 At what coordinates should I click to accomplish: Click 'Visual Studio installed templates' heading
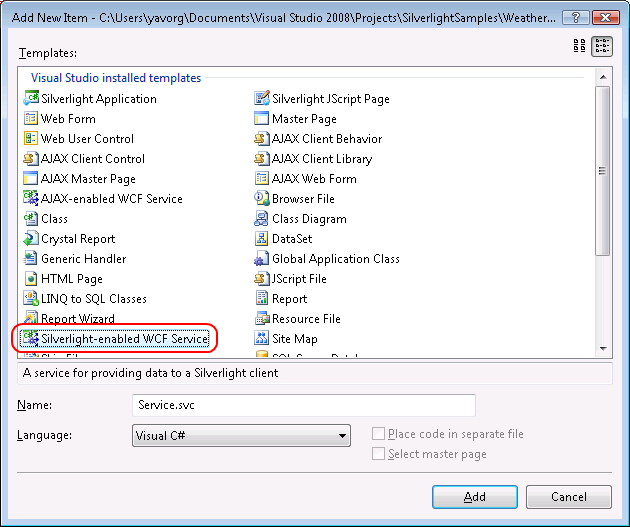tap(116, 78)
